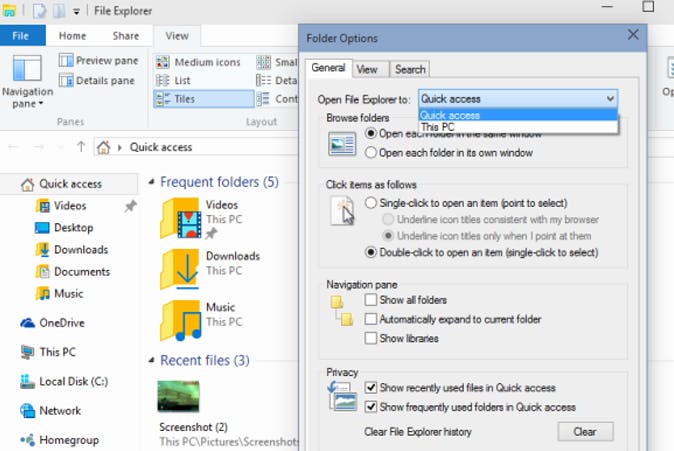Viewport: 674px width, 451px height.
Task: Collapse the Frequent folders group
Action: [151, 182]
